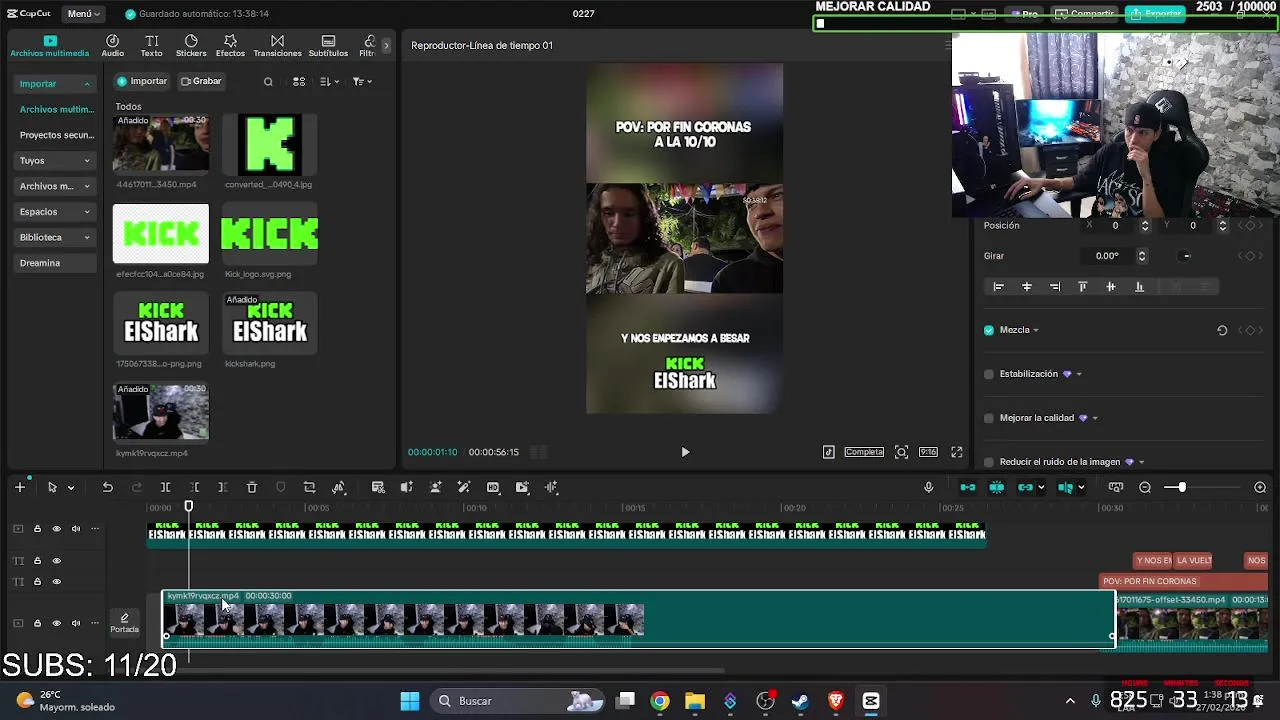Switch media grid view layout
This screenshot has width=1280, height=720.
(298, 82)
